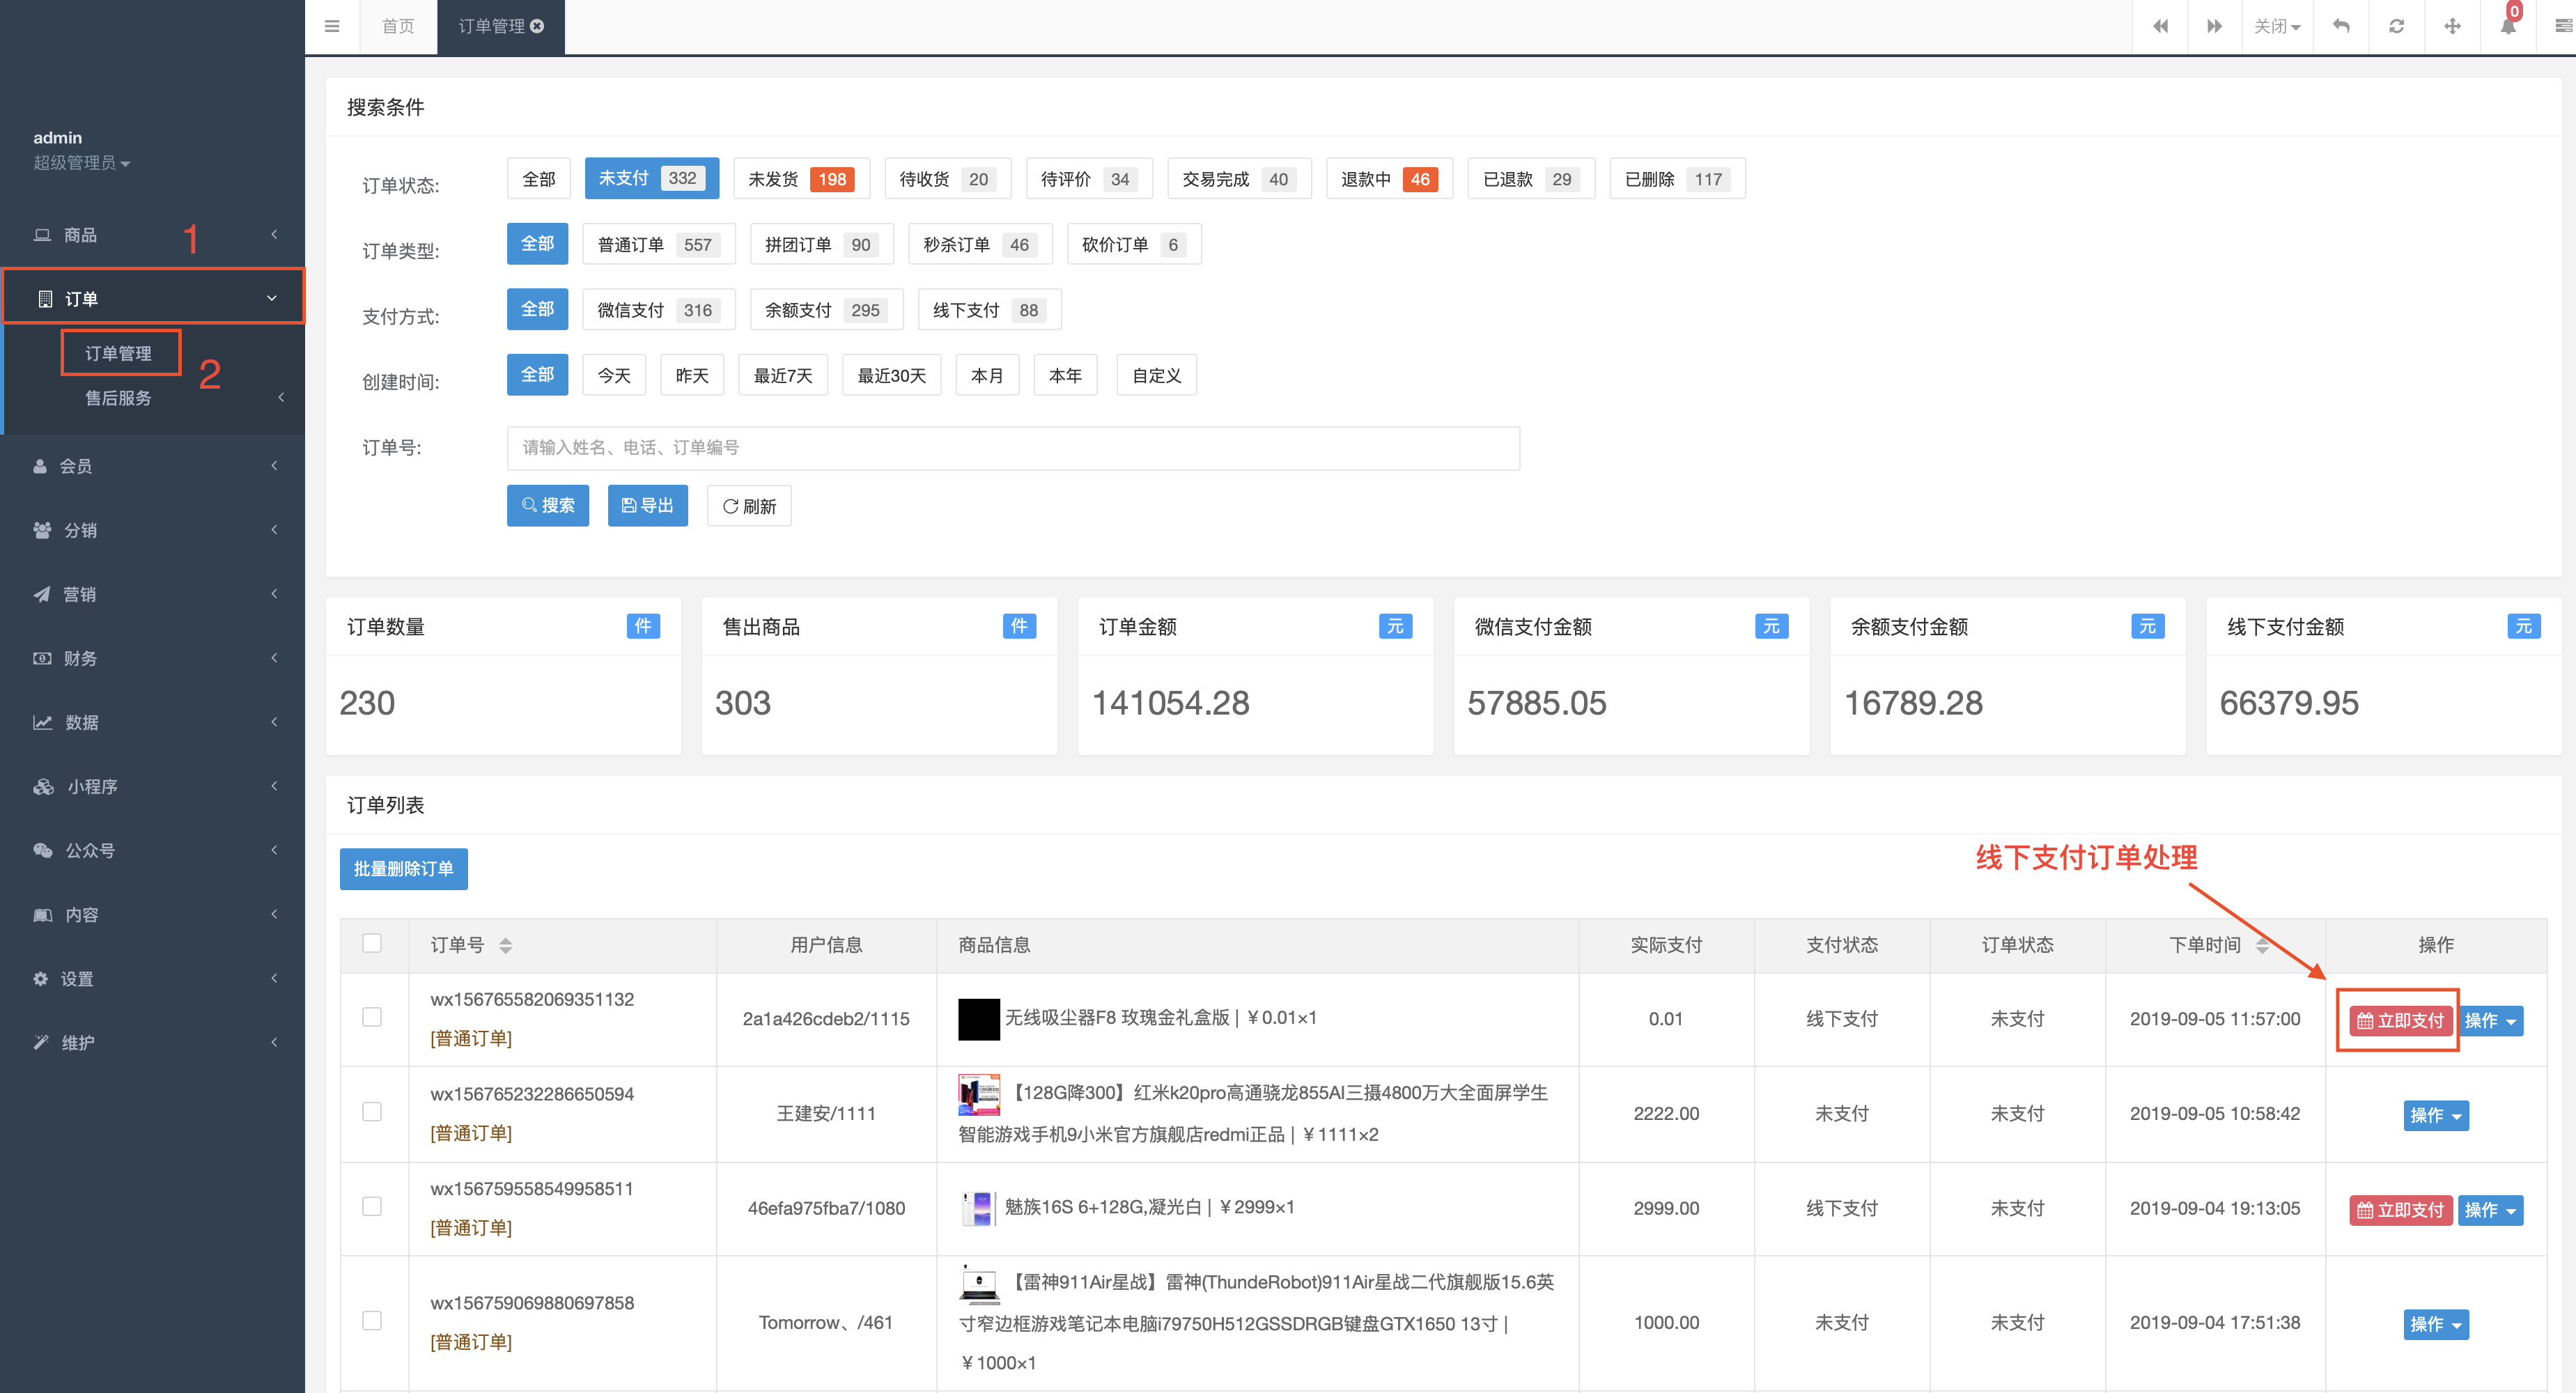Click the export icon to download orders
The width and height of the screenshot is (2576, 1393).
click(x=649, y=504)
